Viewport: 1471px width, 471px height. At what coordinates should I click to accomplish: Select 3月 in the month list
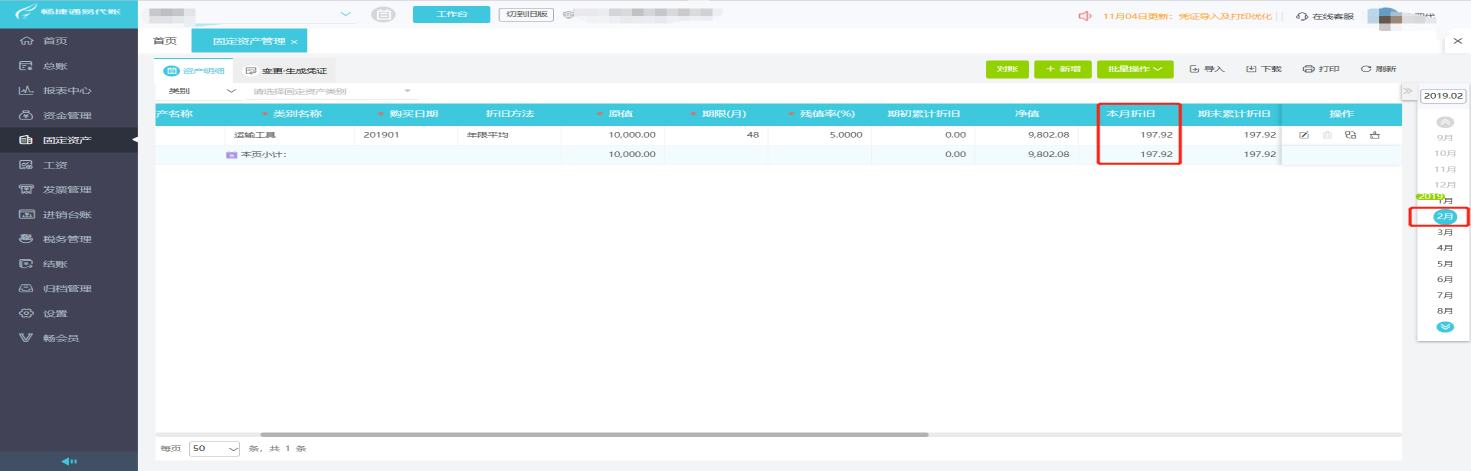[1444, 232]
